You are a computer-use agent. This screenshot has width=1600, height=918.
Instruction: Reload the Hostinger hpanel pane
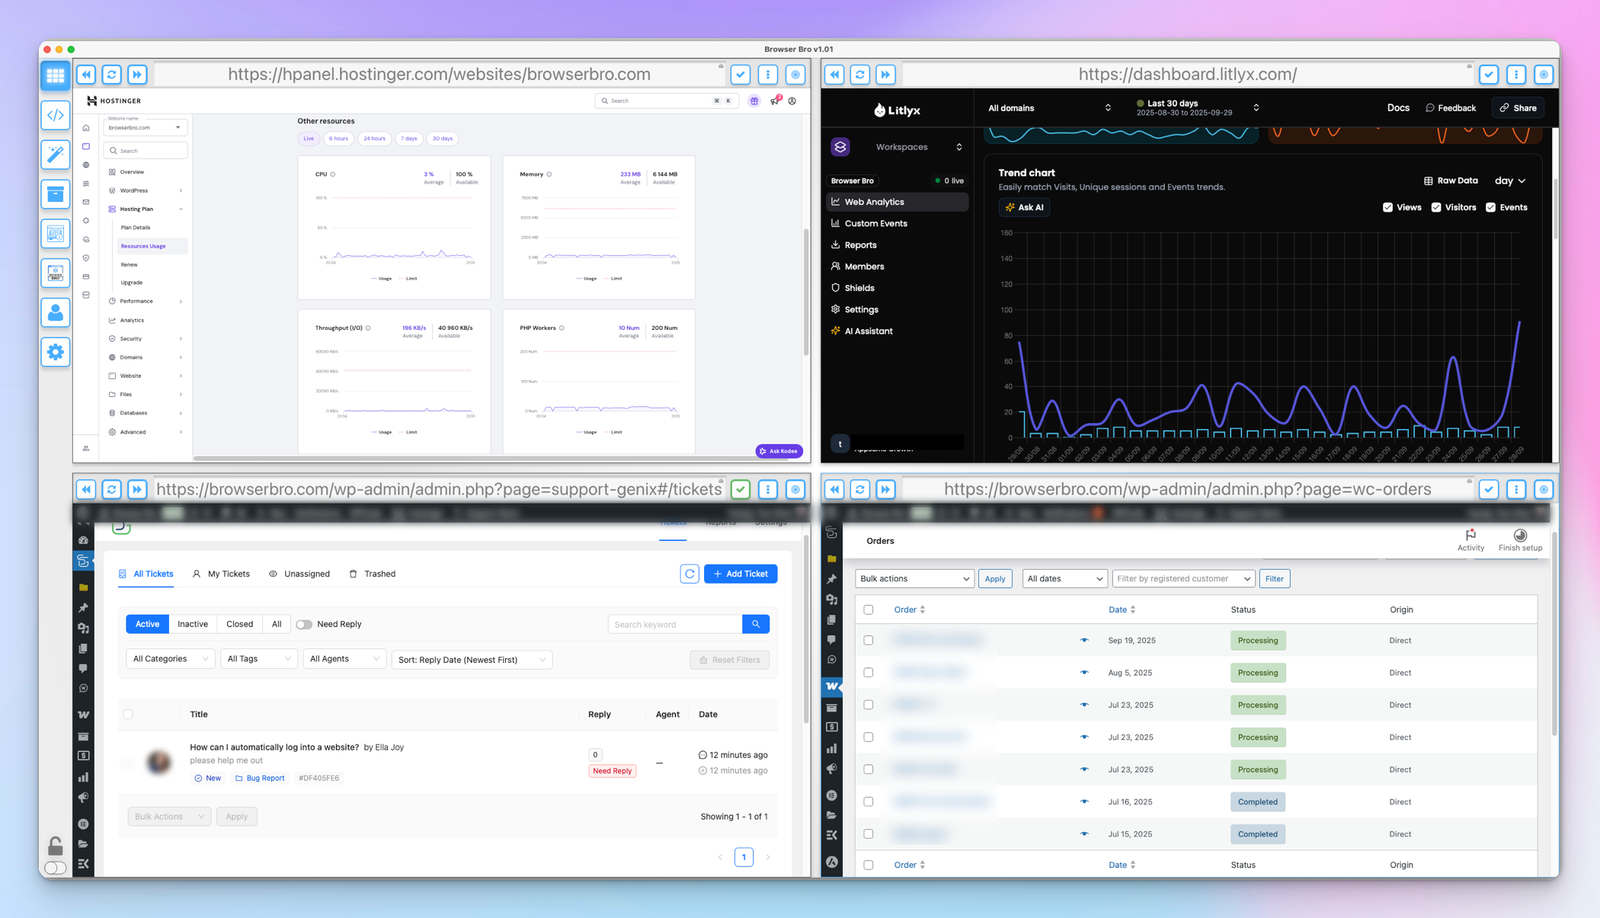[x=112, y=75]
